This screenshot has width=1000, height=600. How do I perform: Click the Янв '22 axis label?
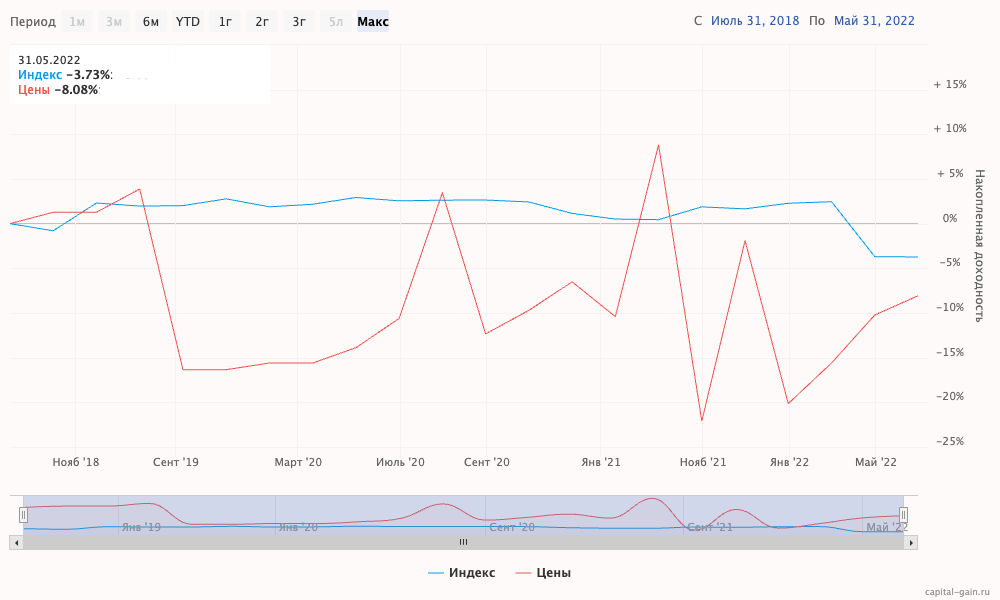[x=790, y=462]
